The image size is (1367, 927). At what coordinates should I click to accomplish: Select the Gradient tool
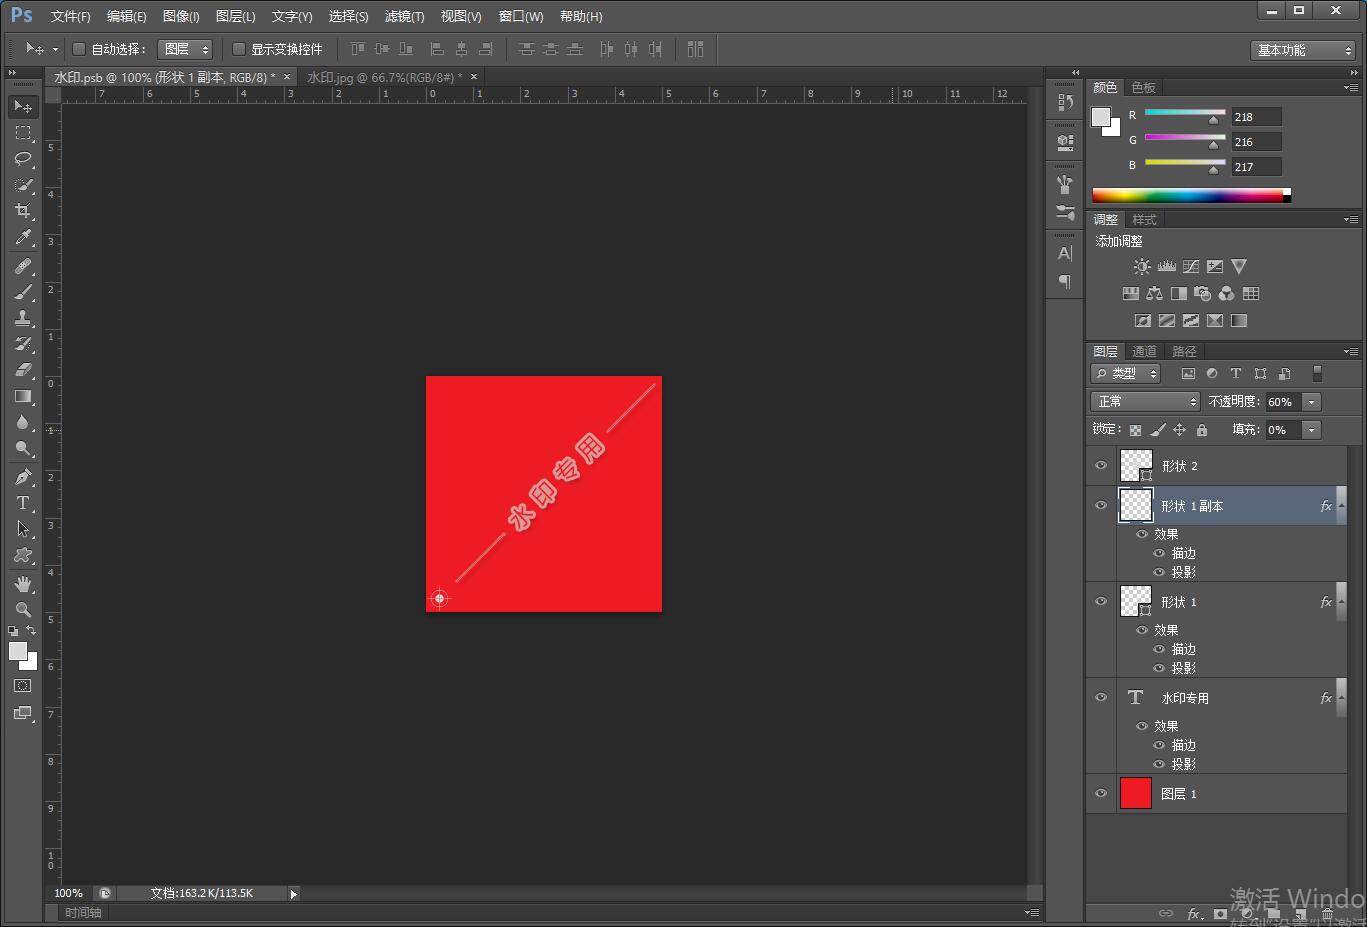[x=23, y=396]
